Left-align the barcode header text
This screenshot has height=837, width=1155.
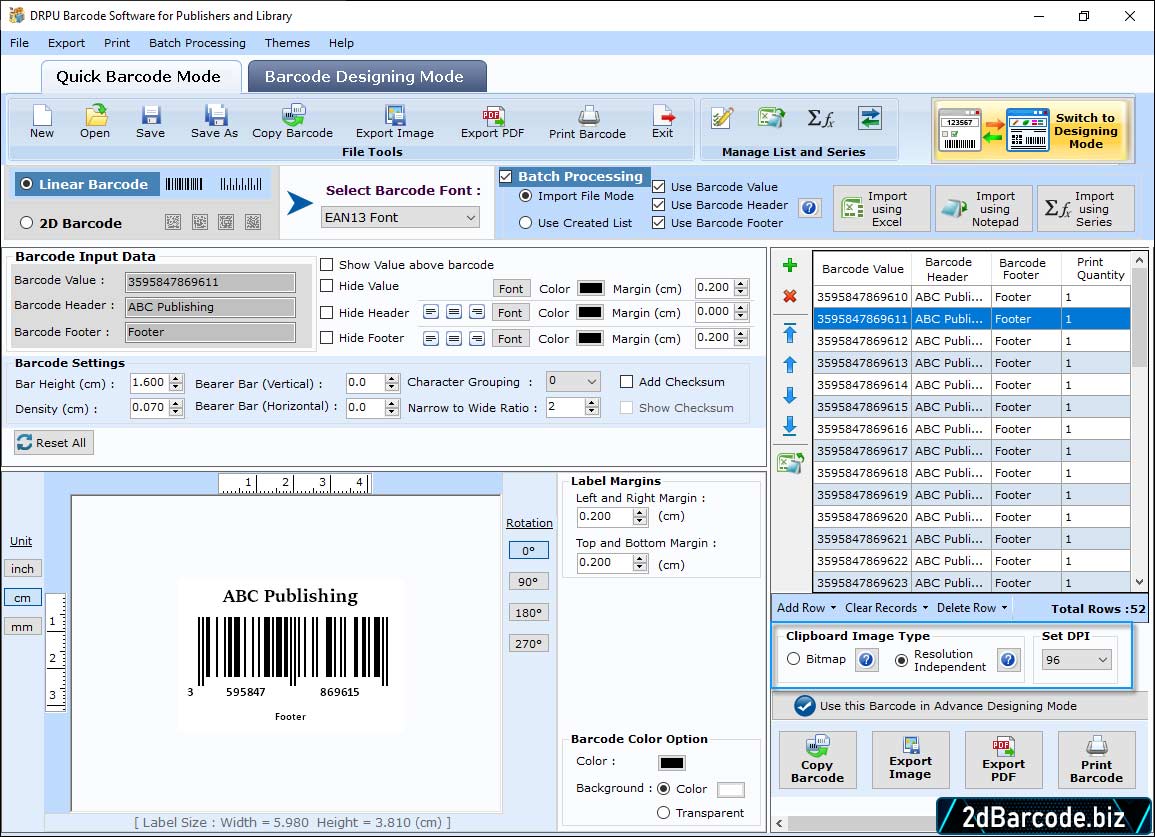pos(431,312)
